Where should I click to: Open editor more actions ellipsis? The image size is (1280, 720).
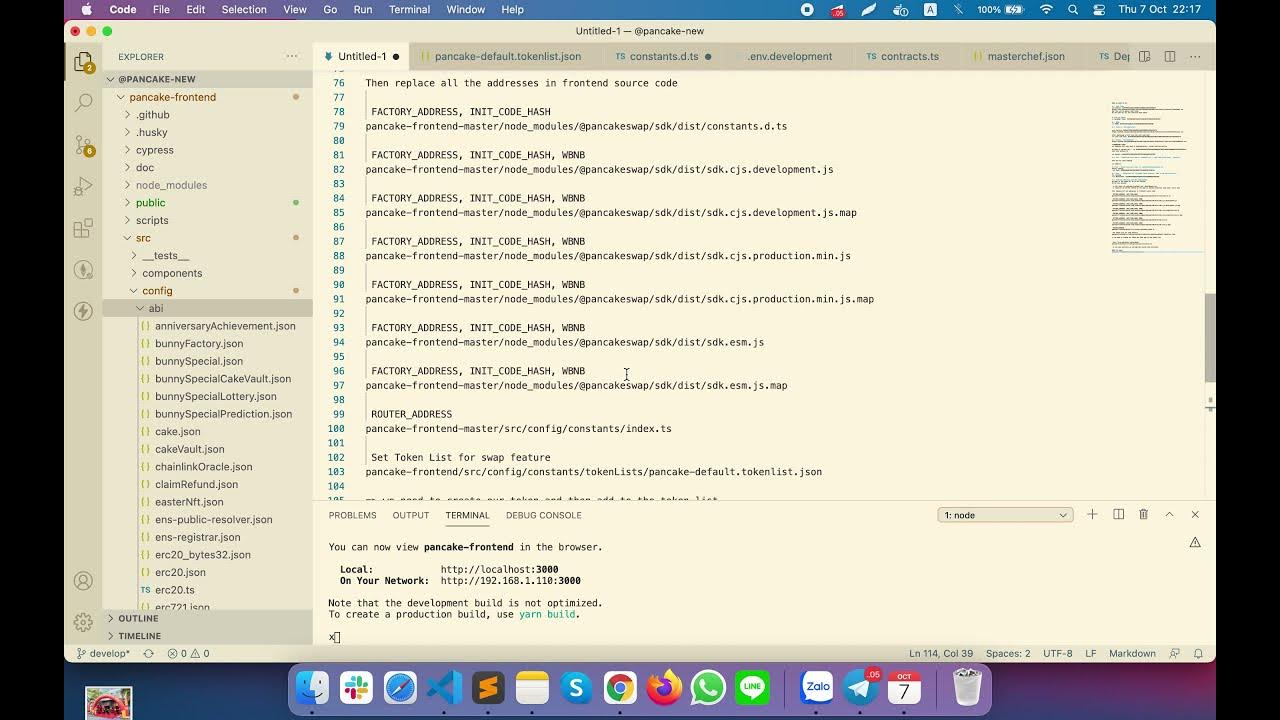[1195, 56]
